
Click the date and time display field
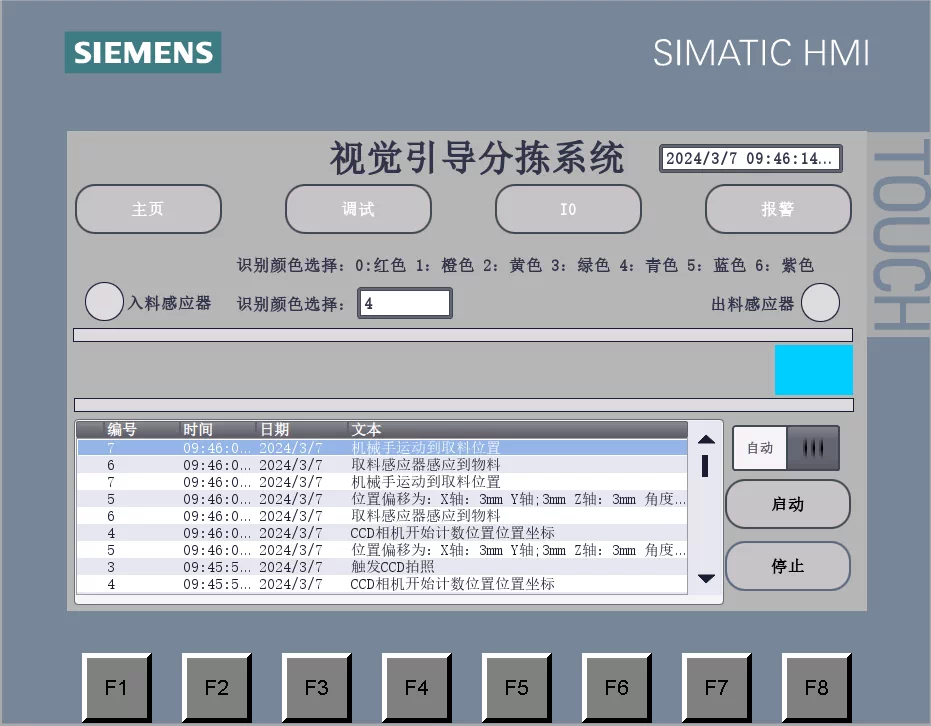point(750,157)
